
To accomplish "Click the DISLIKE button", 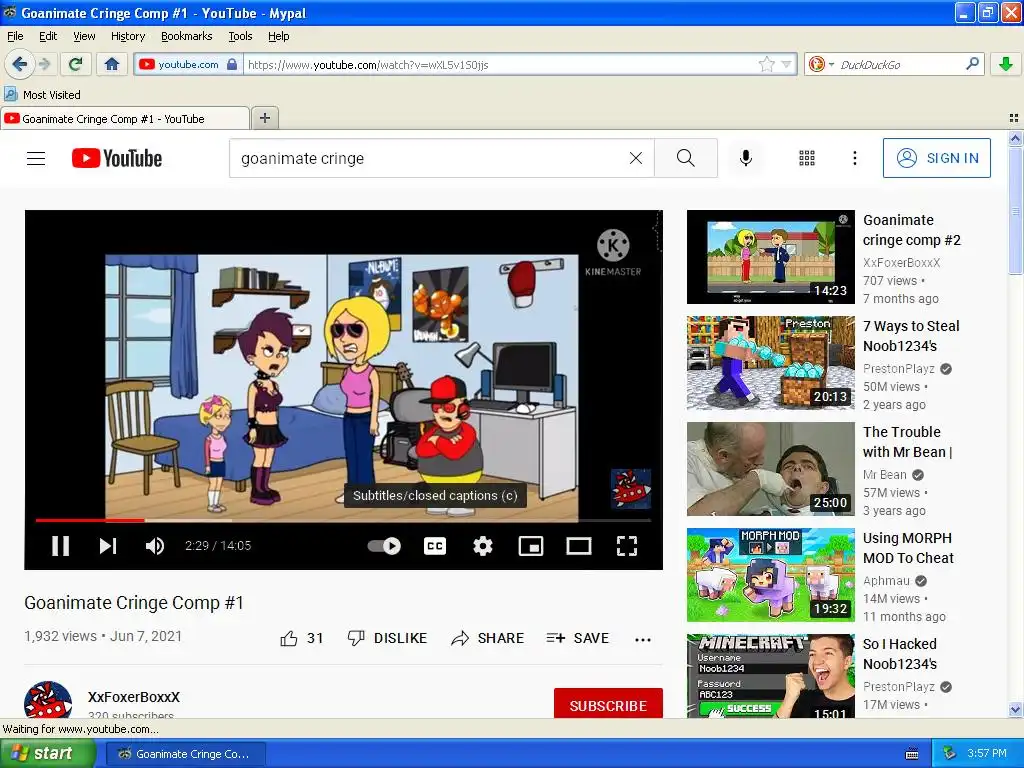I will 387,638.
